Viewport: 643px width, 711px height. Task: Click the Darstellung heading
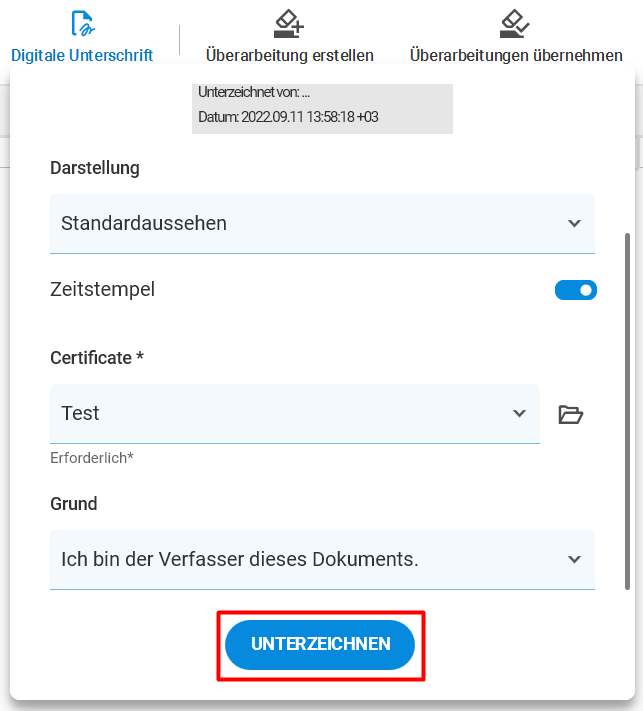pyautogui.click(x=95, y=168)
